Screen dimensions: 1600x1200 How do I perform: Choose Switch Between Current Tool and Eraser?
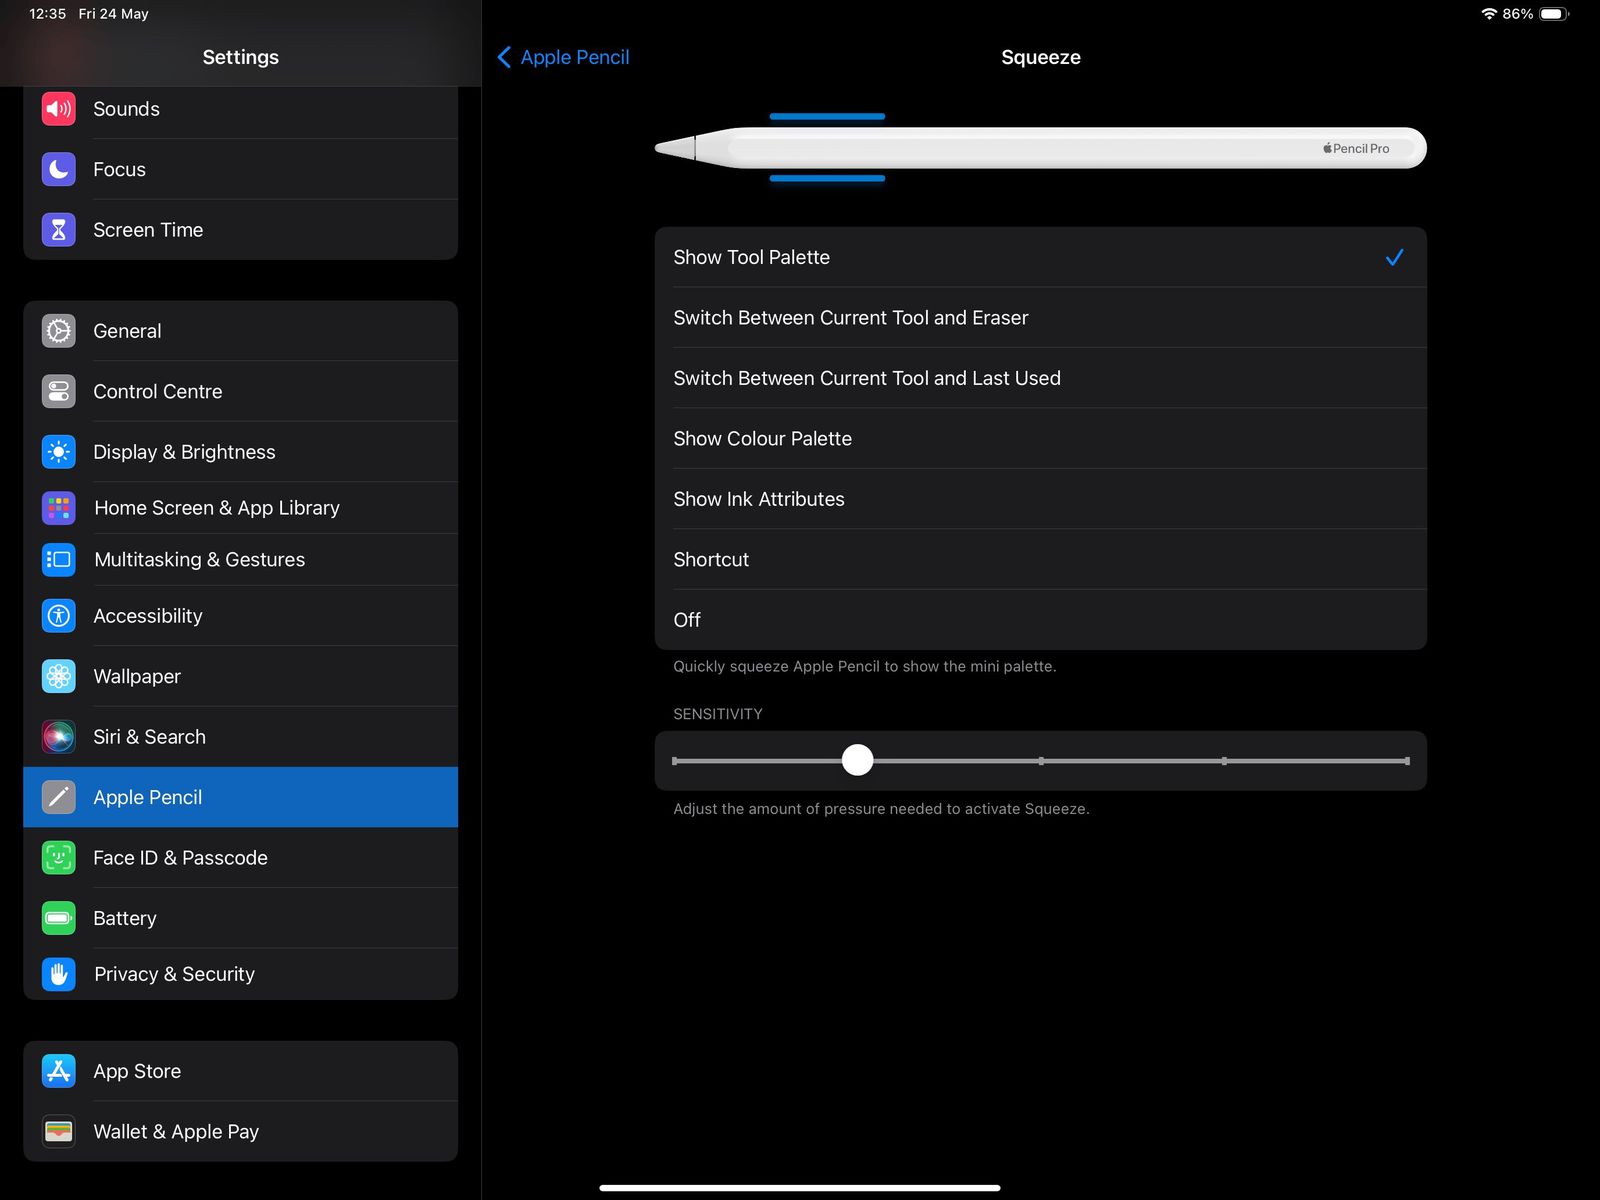(x=1040, y=318)
